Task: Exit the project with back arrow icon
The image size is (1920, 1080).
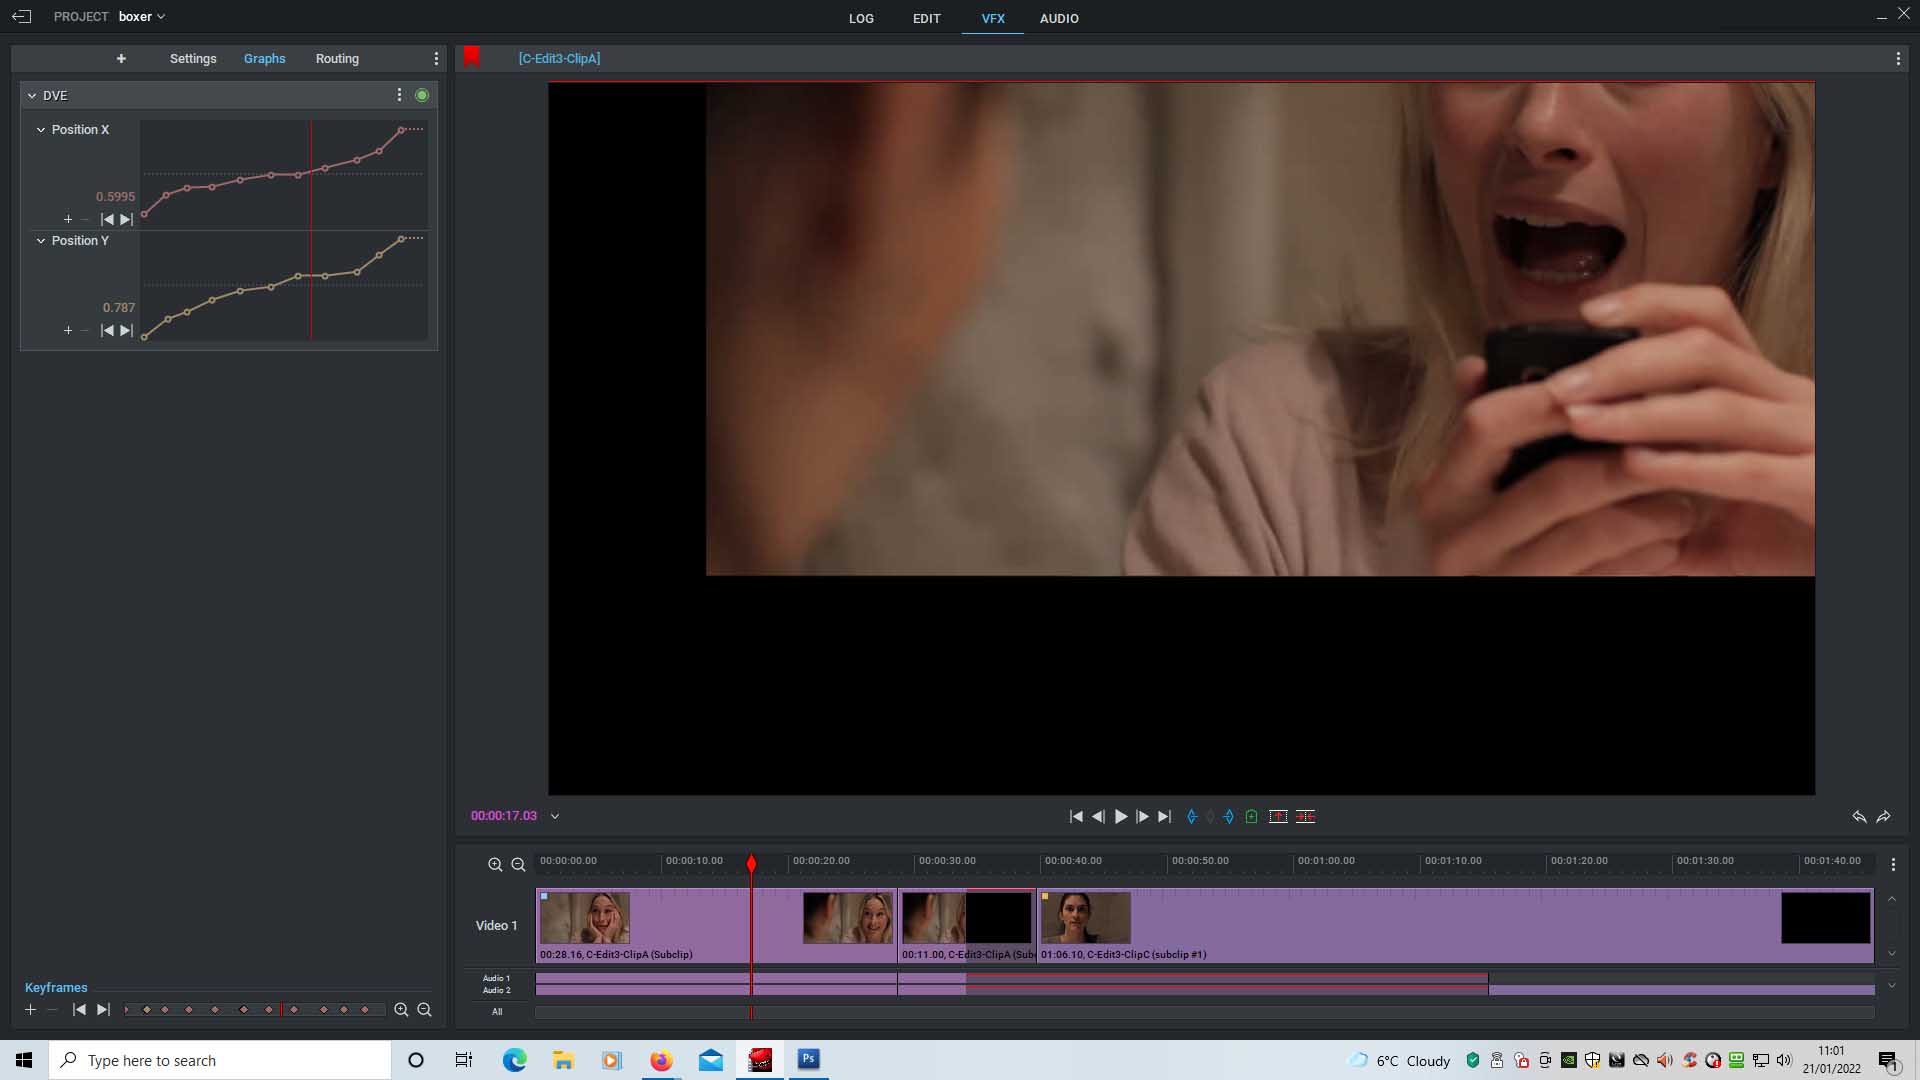Action: pyautogui.click(x=22, y=17)
